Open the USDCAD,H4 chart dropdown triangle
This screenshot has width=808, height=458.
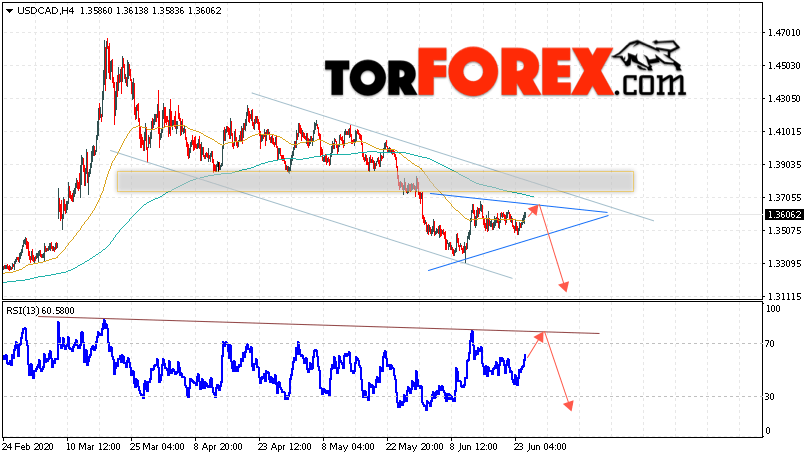pos(9,11)
